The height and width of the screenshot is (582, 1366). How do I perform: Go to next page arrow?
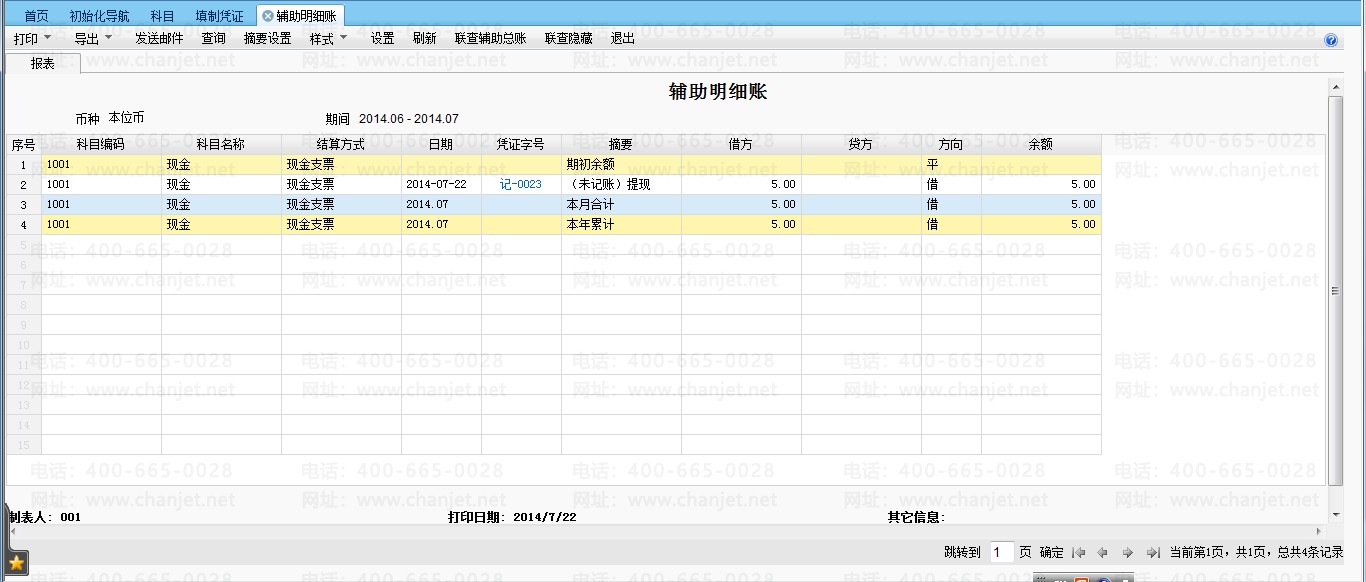pyautogui.click(x=1127, y=552)
